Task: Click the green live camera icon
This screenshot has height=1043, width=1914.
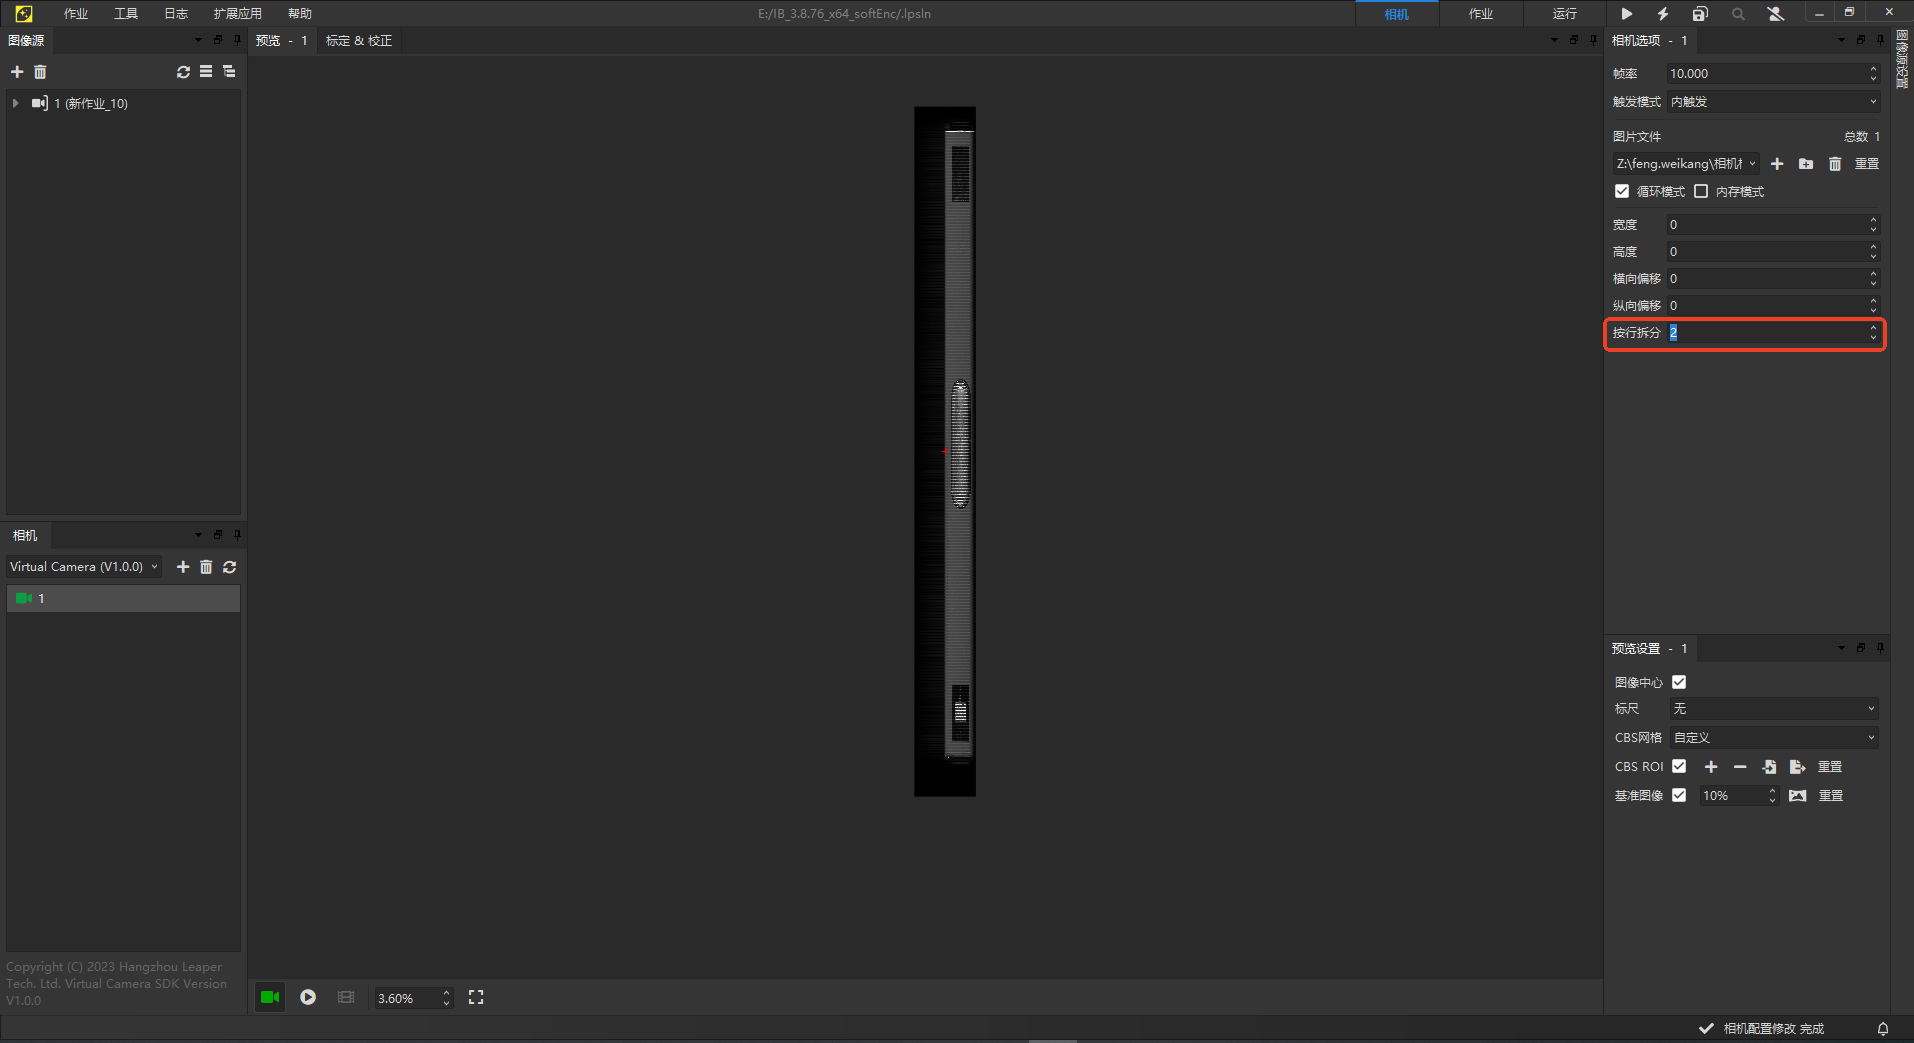Action: (x=269, y=997)
